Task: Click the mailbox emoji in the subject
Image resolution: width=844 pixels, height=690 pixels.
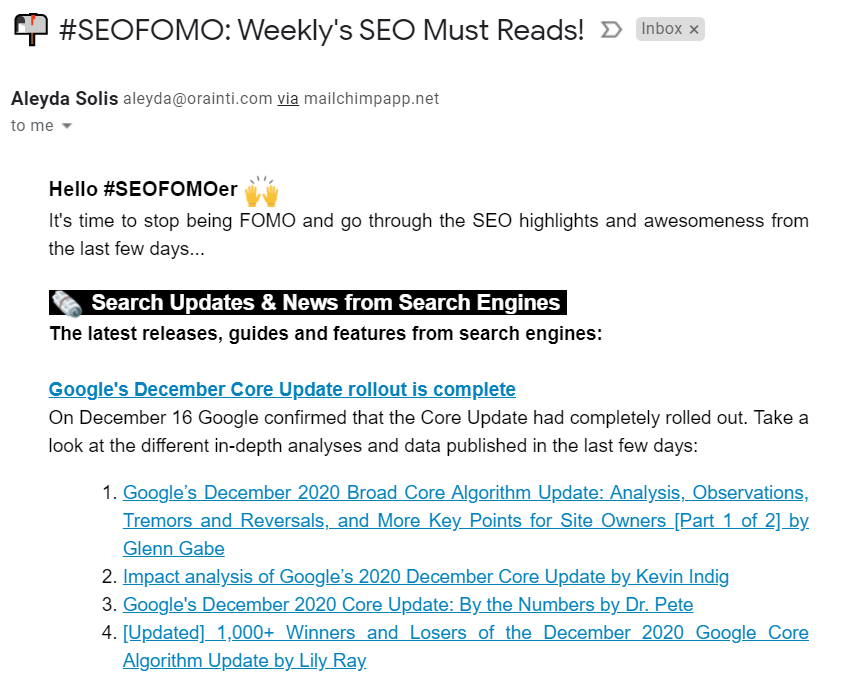Action: coord(30,29)
